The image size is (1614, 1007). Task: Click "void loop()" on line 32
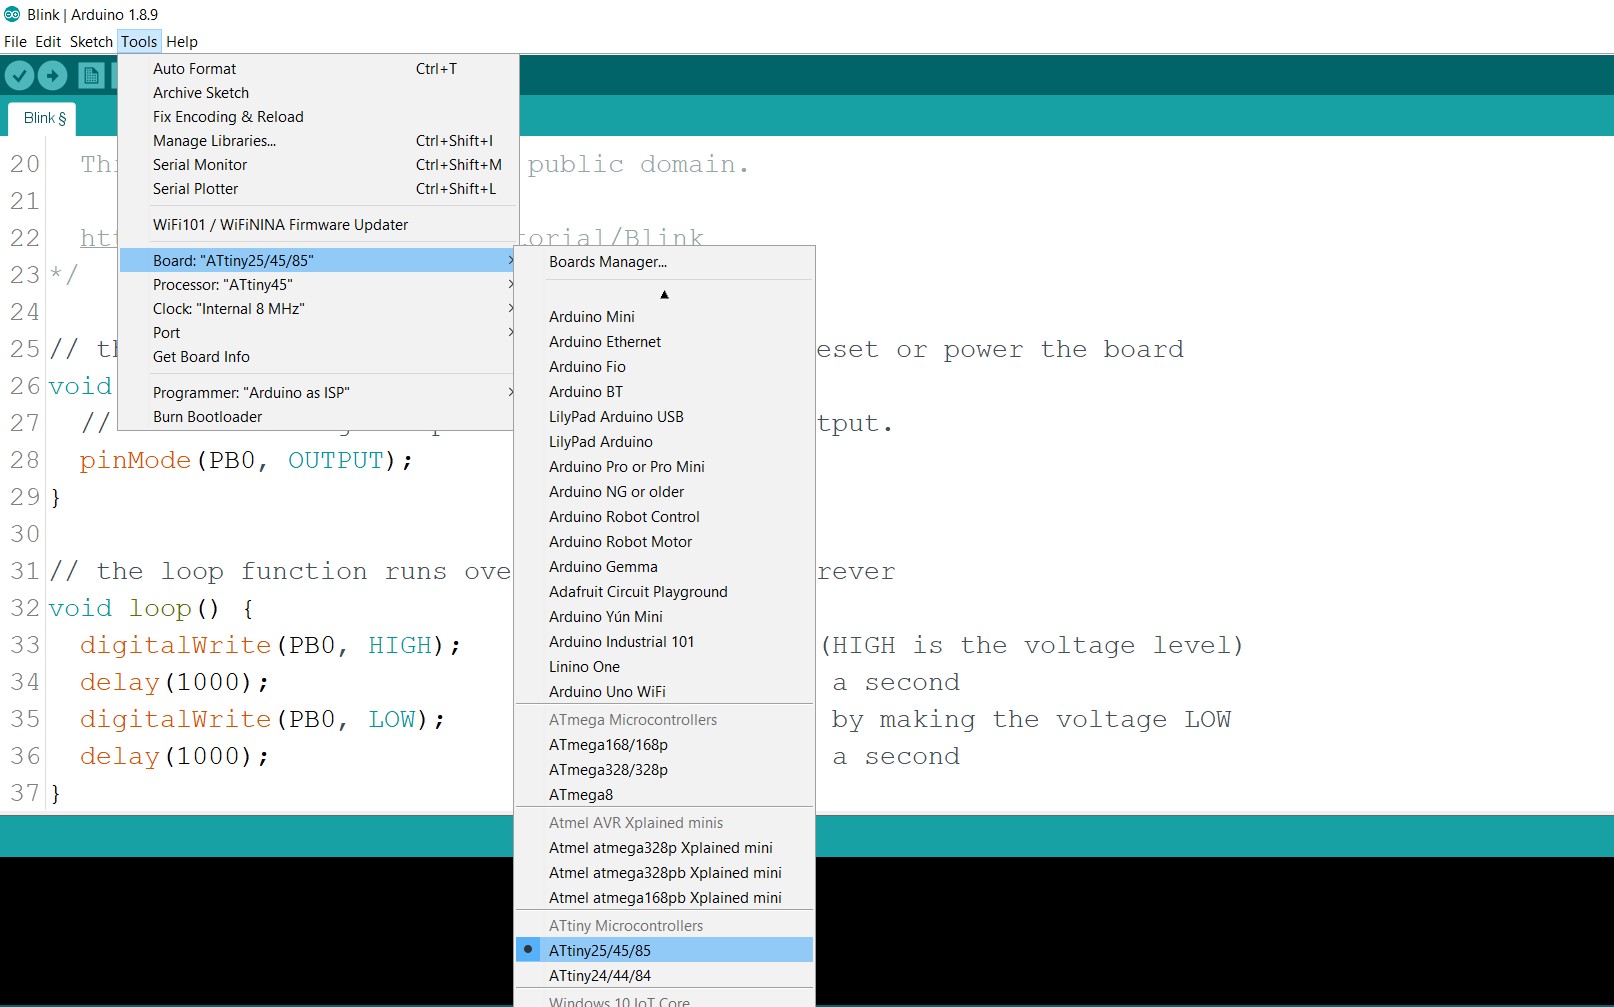click(x=134, y=609)
